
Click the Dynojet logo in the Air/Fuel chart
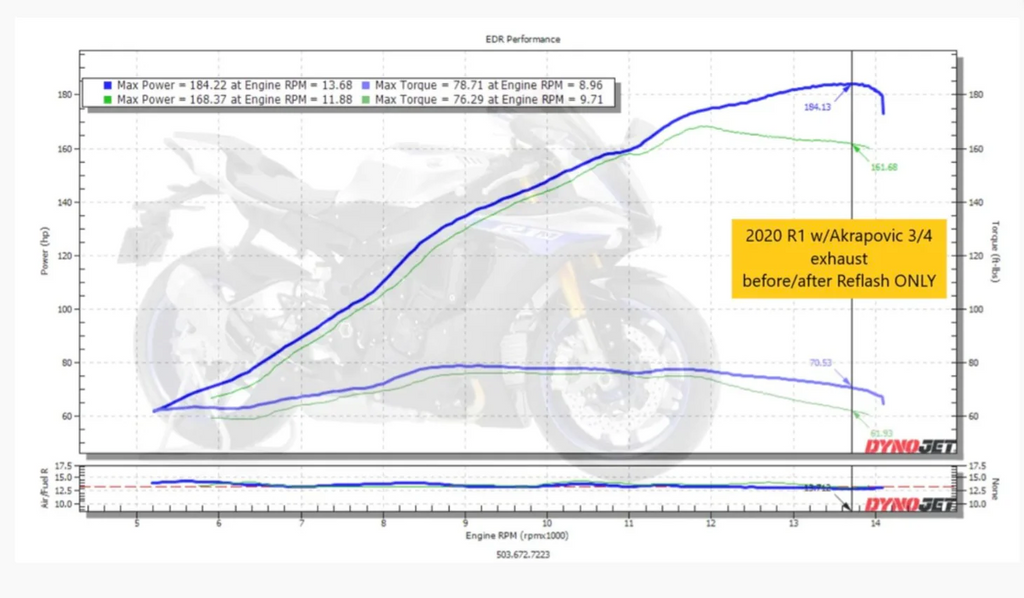coord(910,504)
